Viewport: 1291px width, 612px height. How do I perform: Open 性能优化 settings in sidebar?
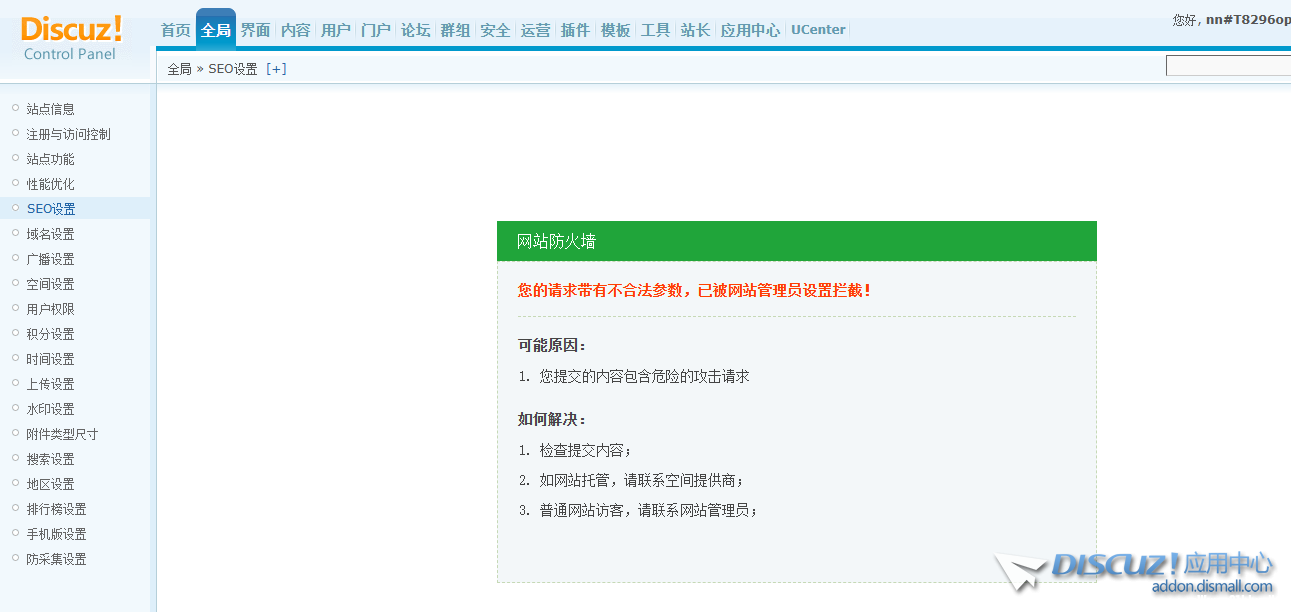[x=50, y=184]
